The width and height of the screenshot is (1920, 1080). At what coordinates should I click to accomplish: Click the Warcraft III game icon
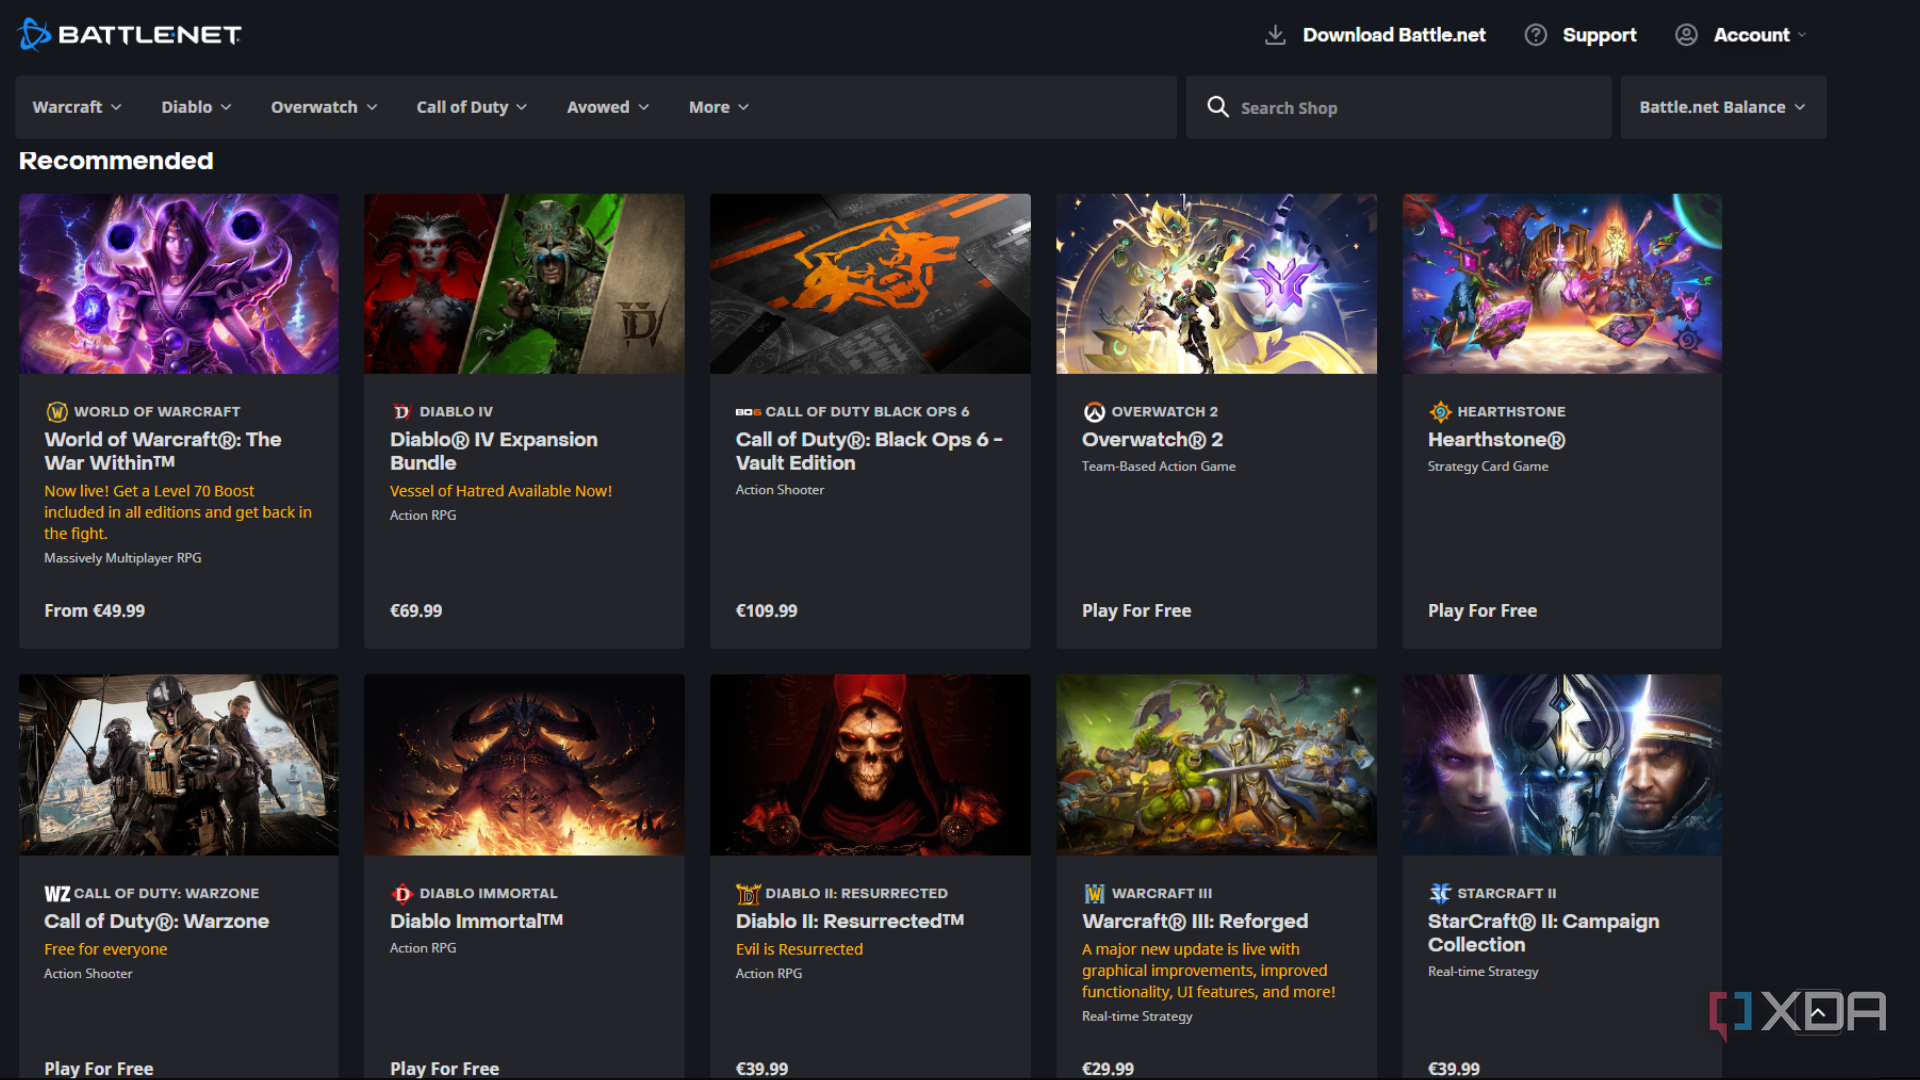[x=1094, y=894]
